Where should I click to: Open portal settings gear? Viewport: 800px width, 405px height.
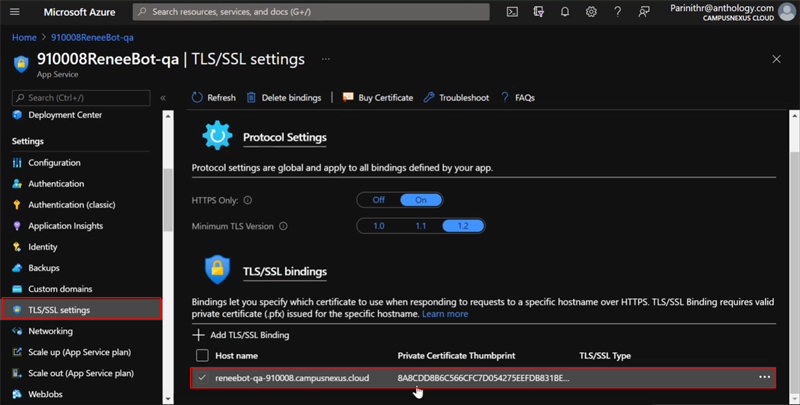591,12
